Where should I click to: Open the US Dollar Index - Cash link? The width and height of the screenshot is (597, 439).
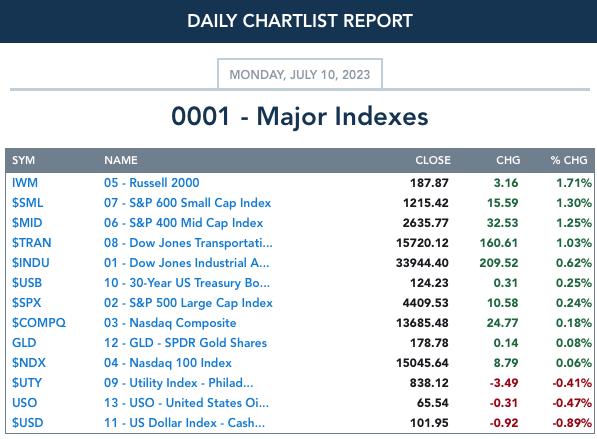(184, 423)
